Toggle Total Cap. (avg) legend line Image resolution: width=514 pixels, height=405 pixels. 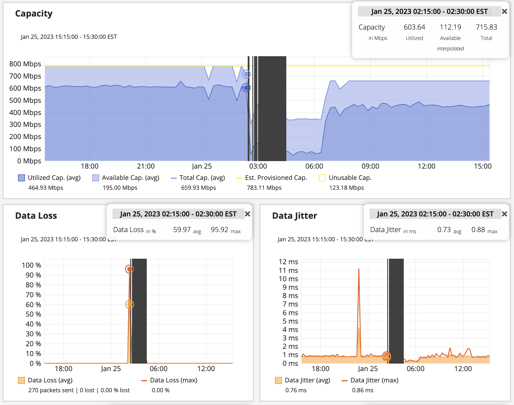coord(173,178)
